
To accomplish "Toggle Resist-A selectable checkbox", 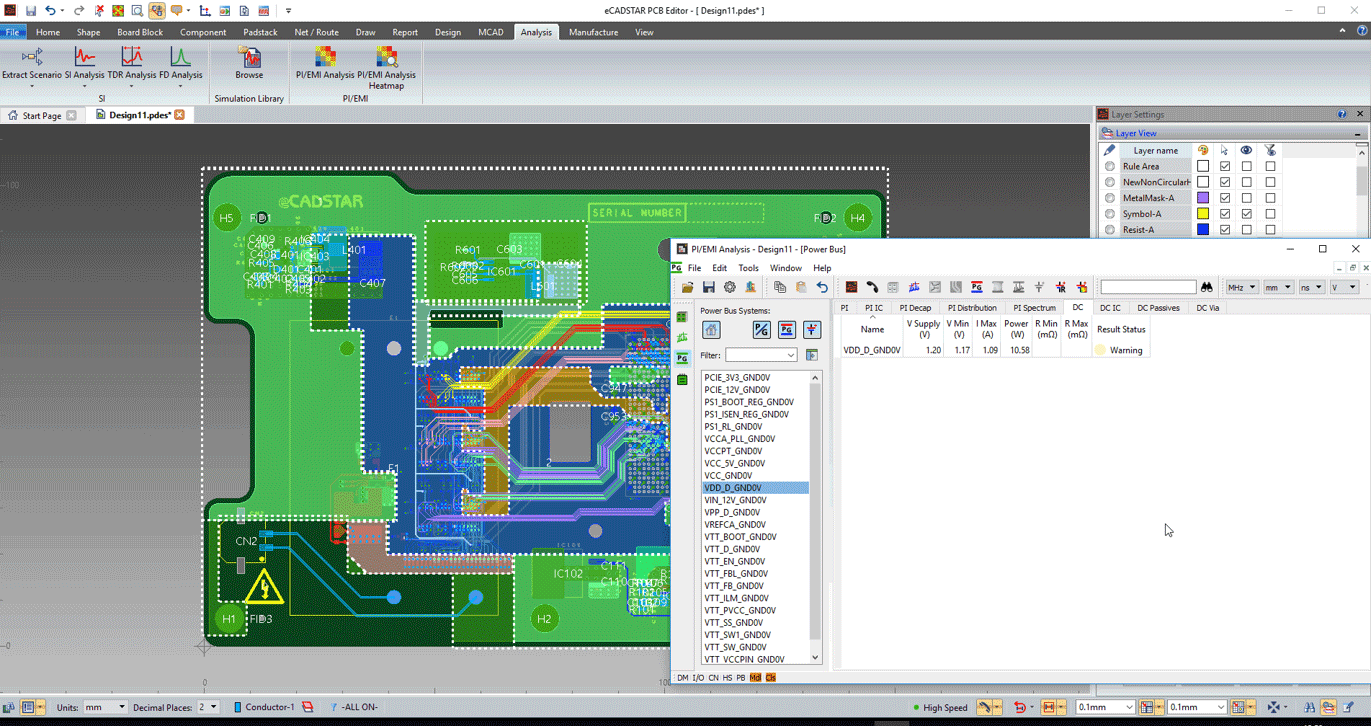I will [1225, 230].
